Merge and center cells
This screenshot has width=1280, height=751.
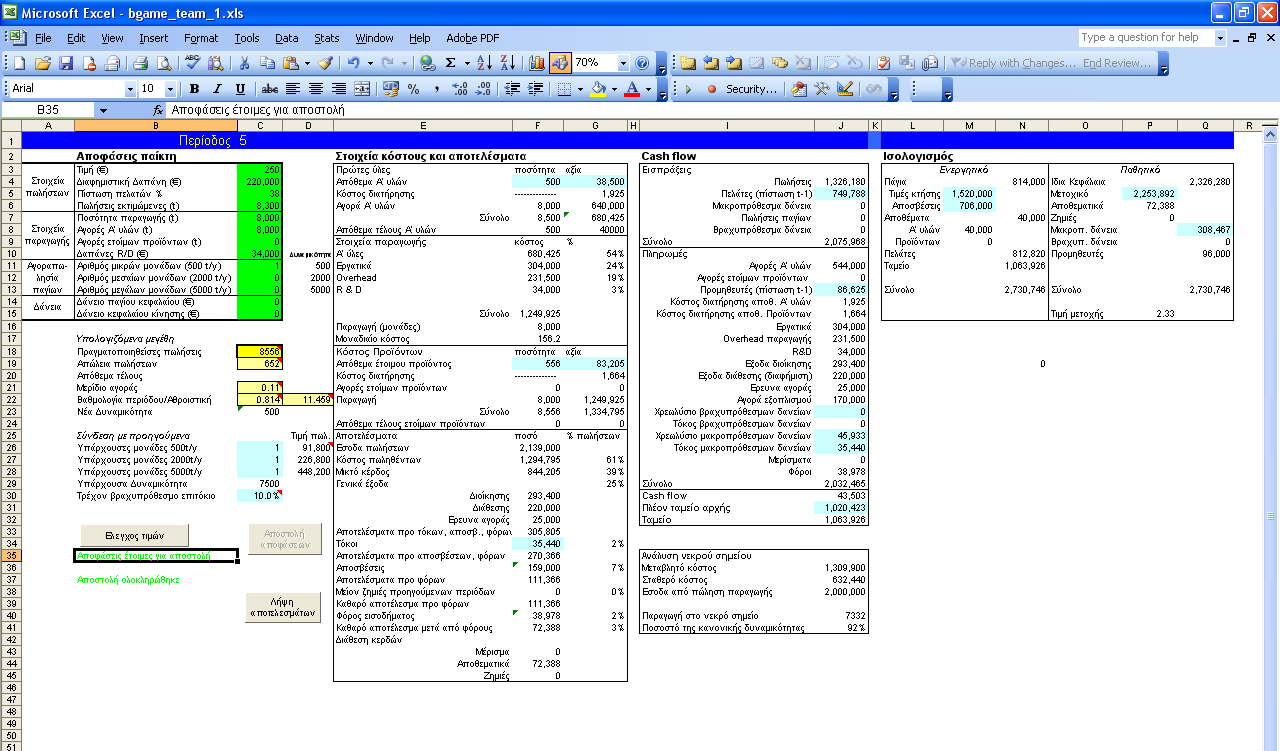[x=362, y=89]
